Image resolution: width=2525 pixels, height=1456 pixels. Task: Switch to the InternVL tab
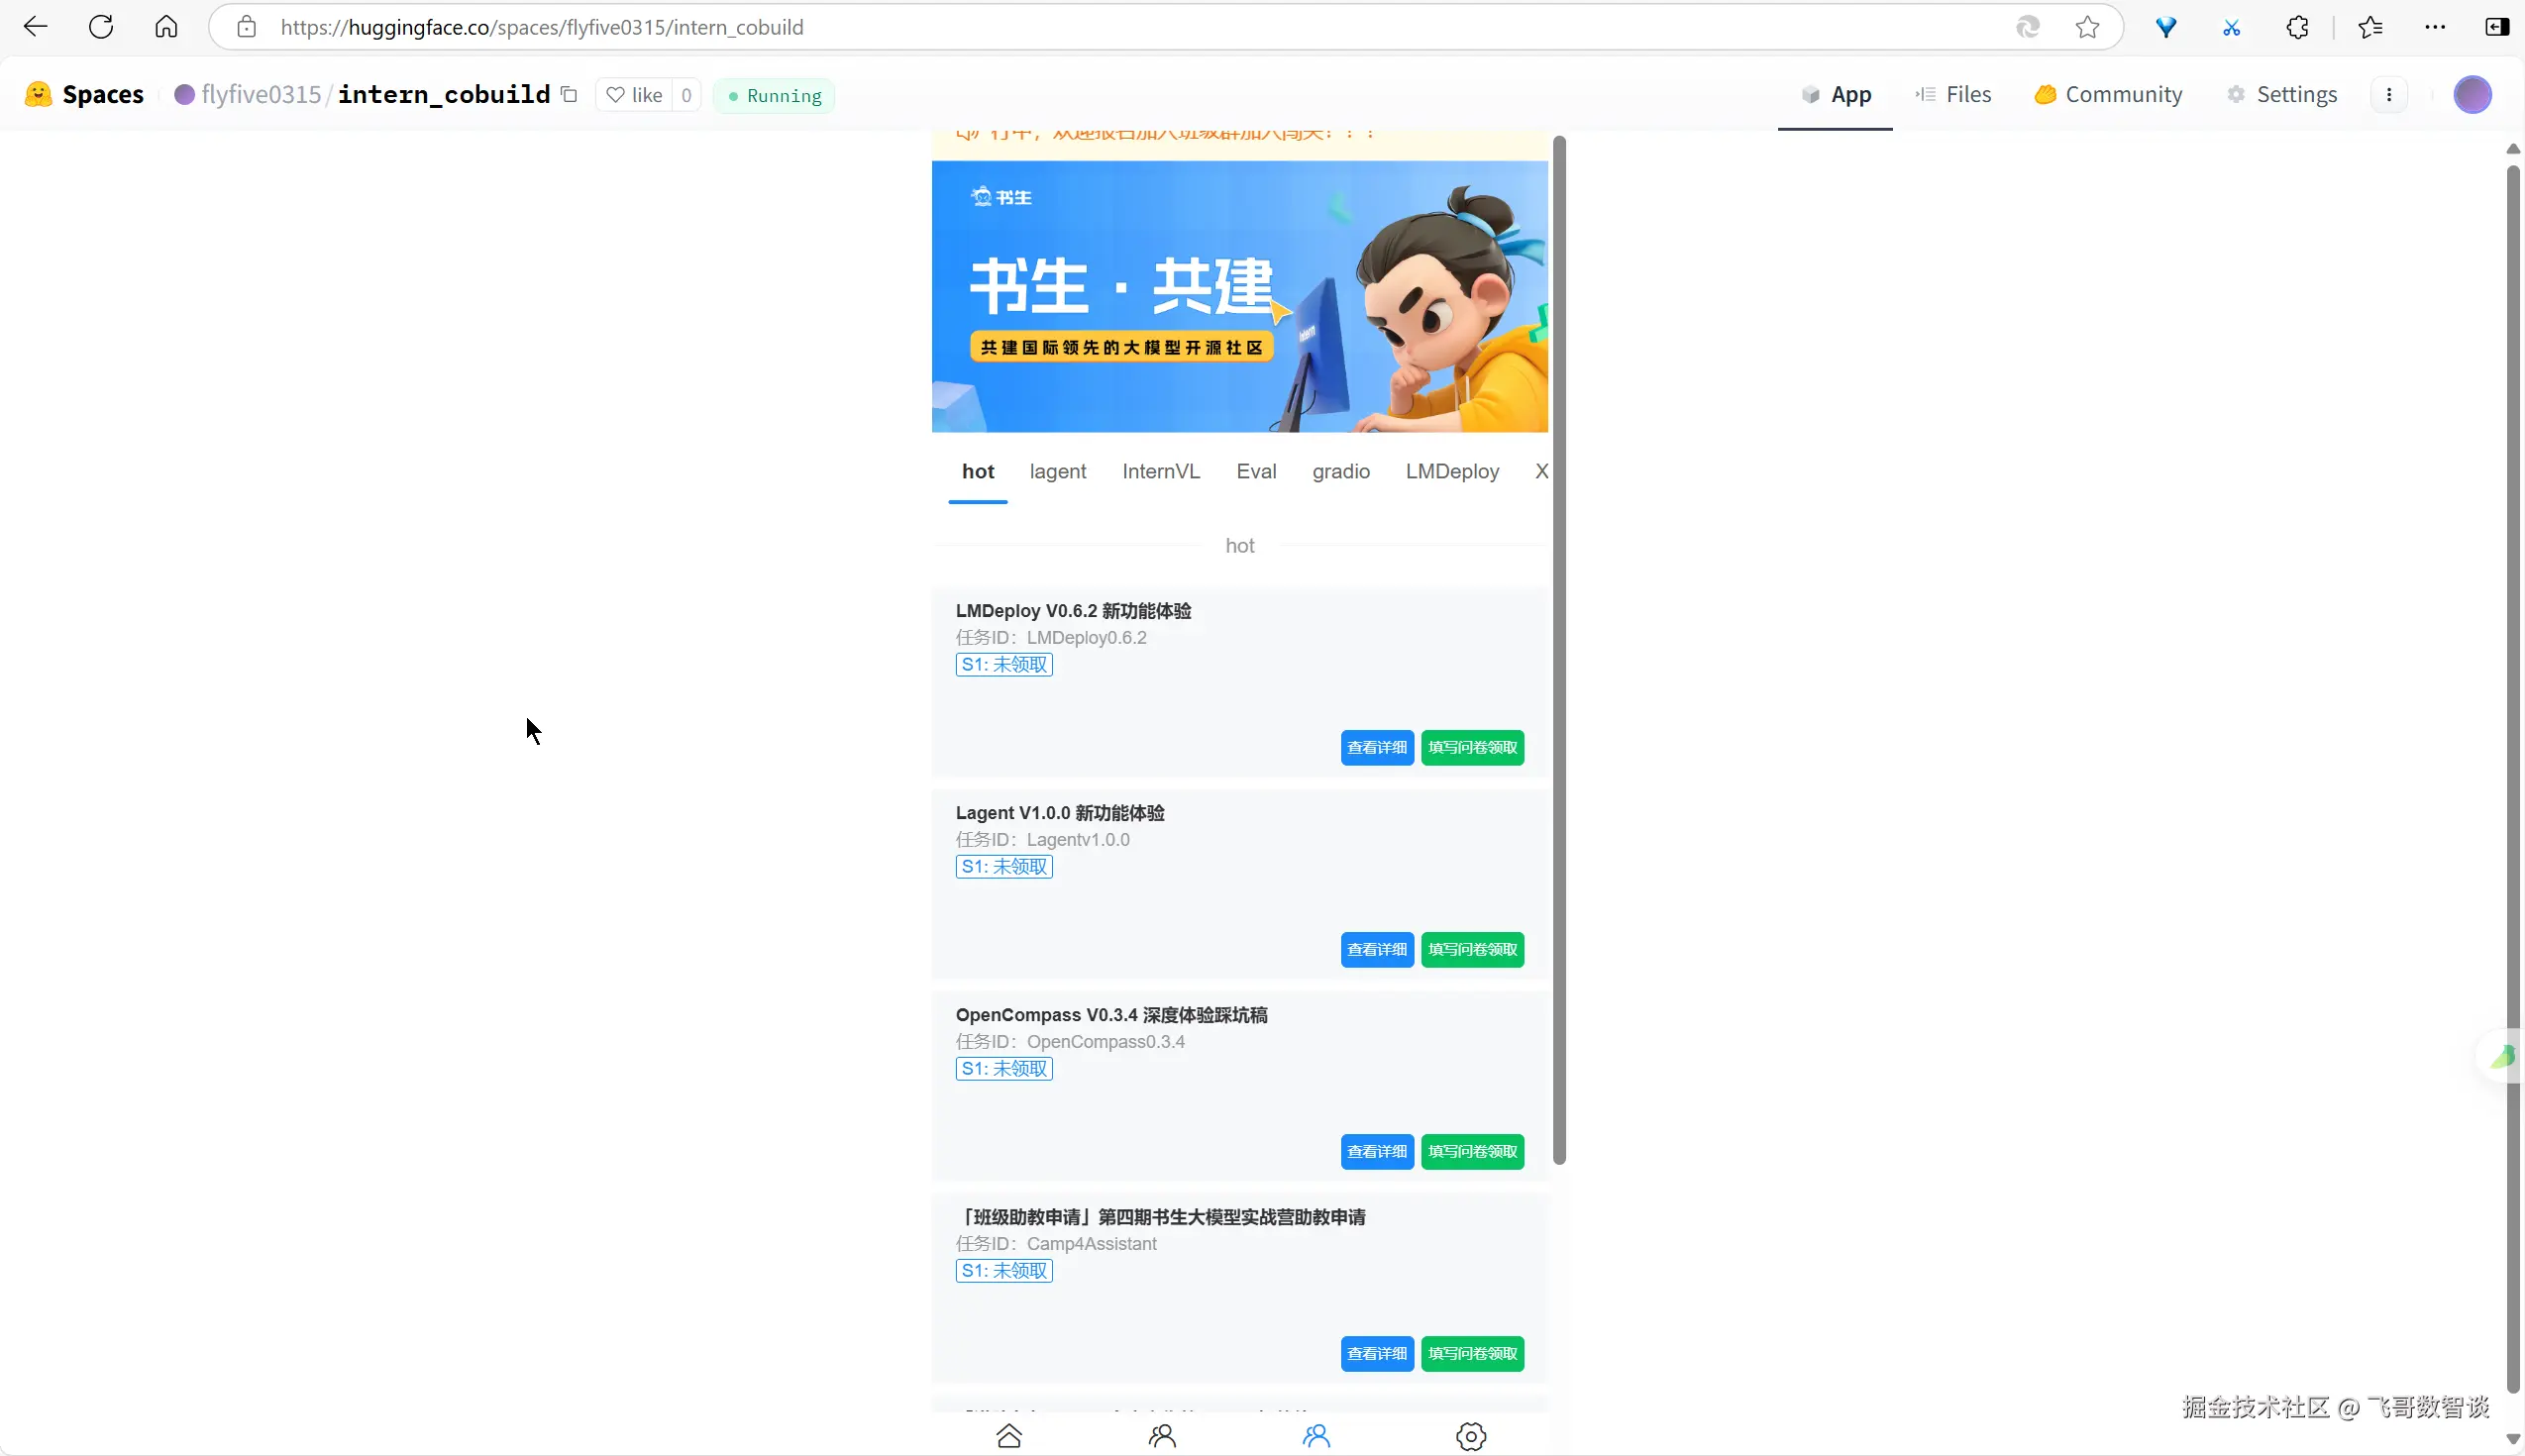tap(1160, 471)
